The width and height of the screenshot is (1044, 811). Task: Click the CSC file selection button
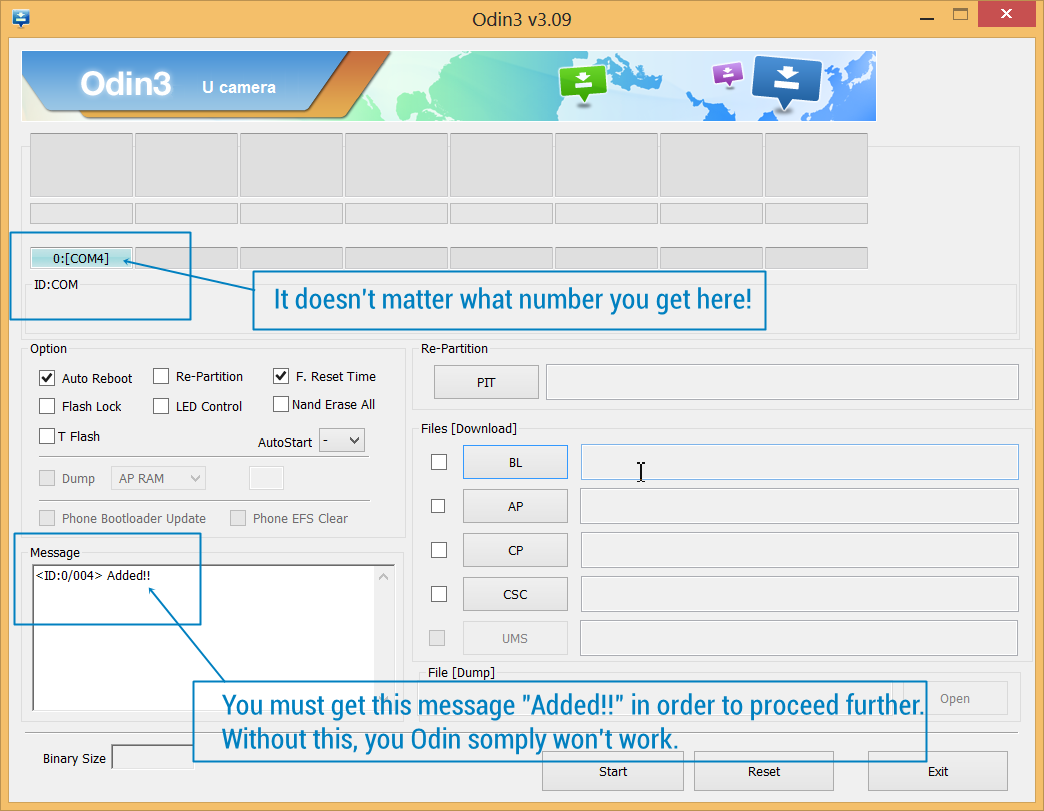point(515,594)
